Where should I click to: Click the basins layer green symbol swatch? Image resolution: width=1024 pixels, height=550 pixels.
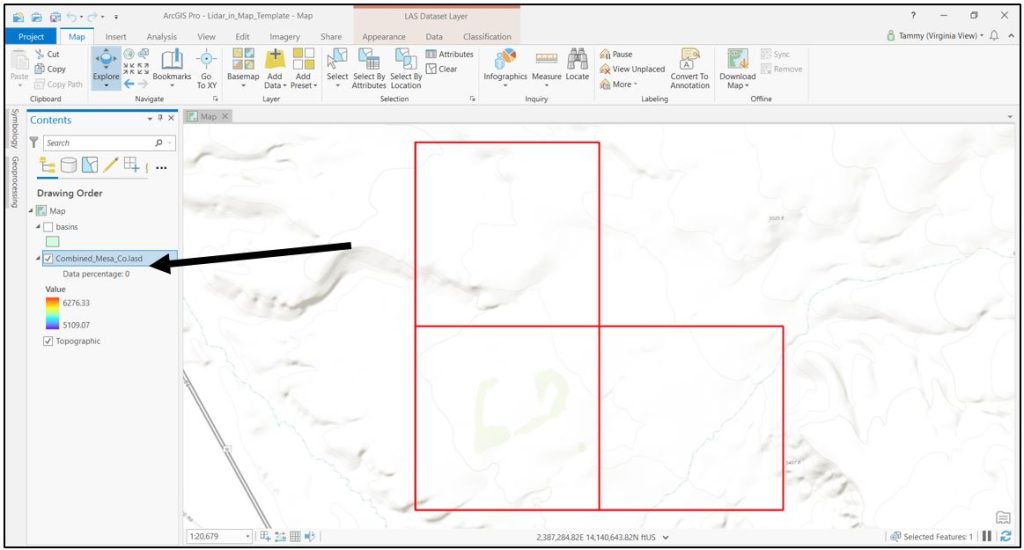coord(52,242)
